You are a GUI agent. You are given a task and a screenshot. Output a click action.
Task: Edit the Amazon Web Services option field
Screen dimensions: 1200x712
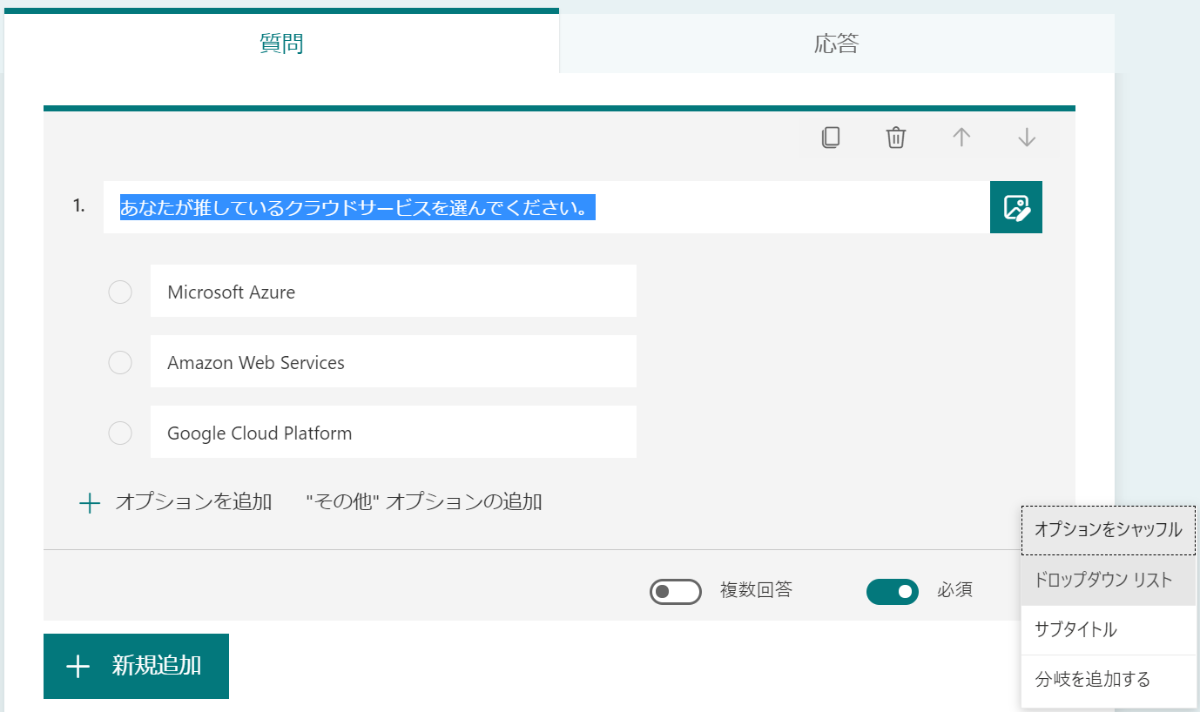tap(393, 361)
